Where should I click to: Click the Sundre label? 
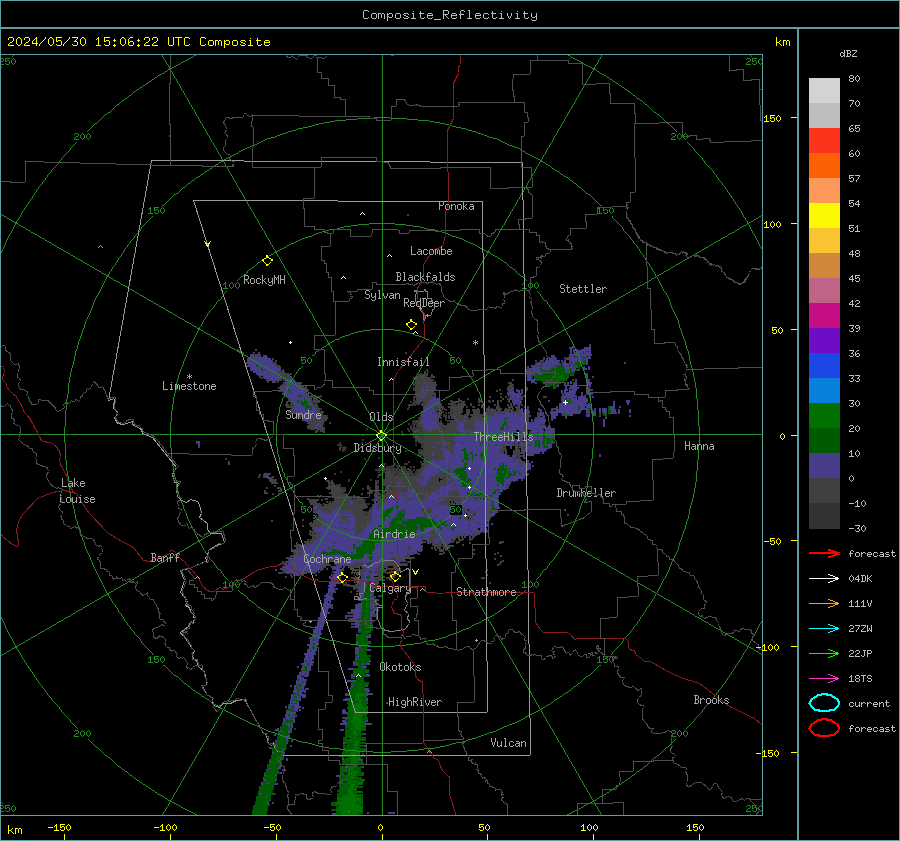[304, 415]
